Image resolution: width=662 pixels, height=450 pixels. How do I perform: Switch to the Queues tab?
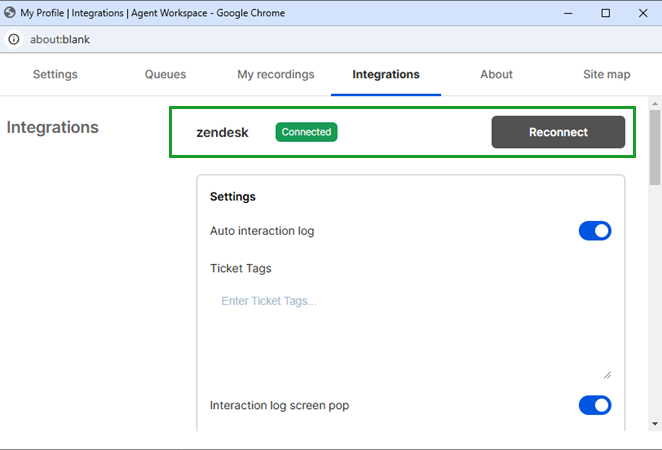click(166, 74)
